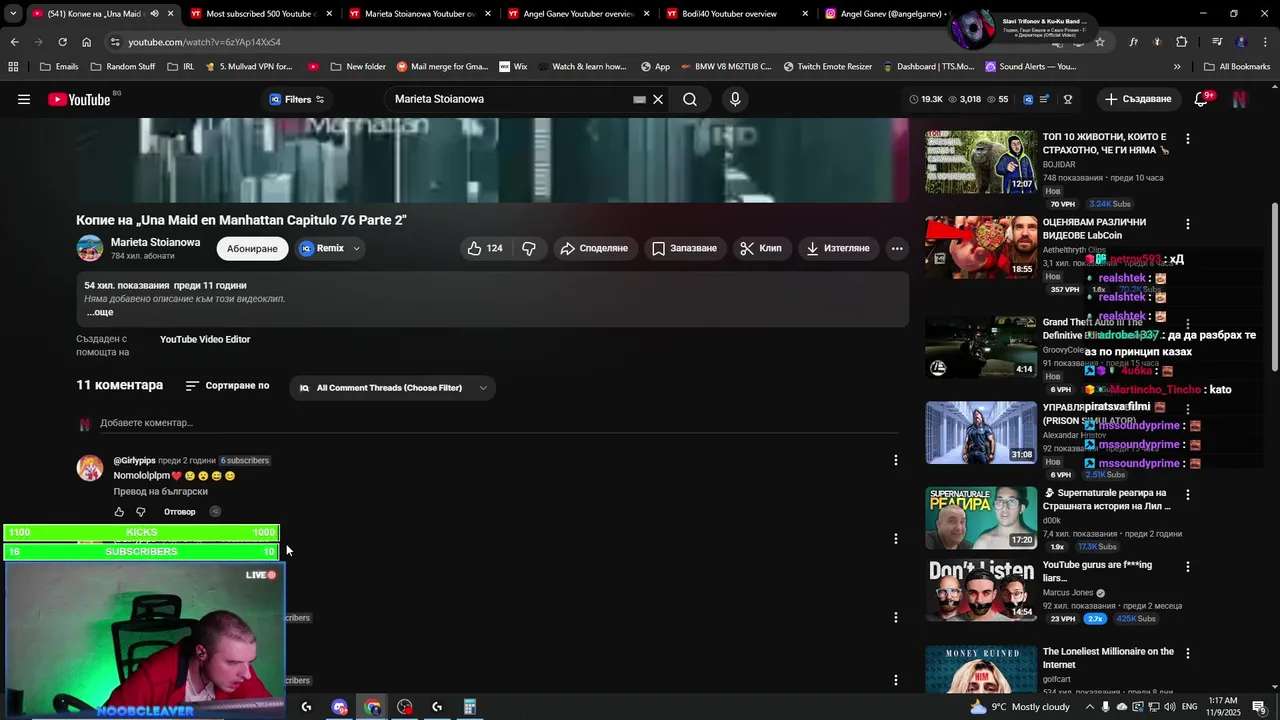The width and height of the screenshot is (1280, 720).
Task: Reload the page in Chrome
Action: [x=62, y=42]
